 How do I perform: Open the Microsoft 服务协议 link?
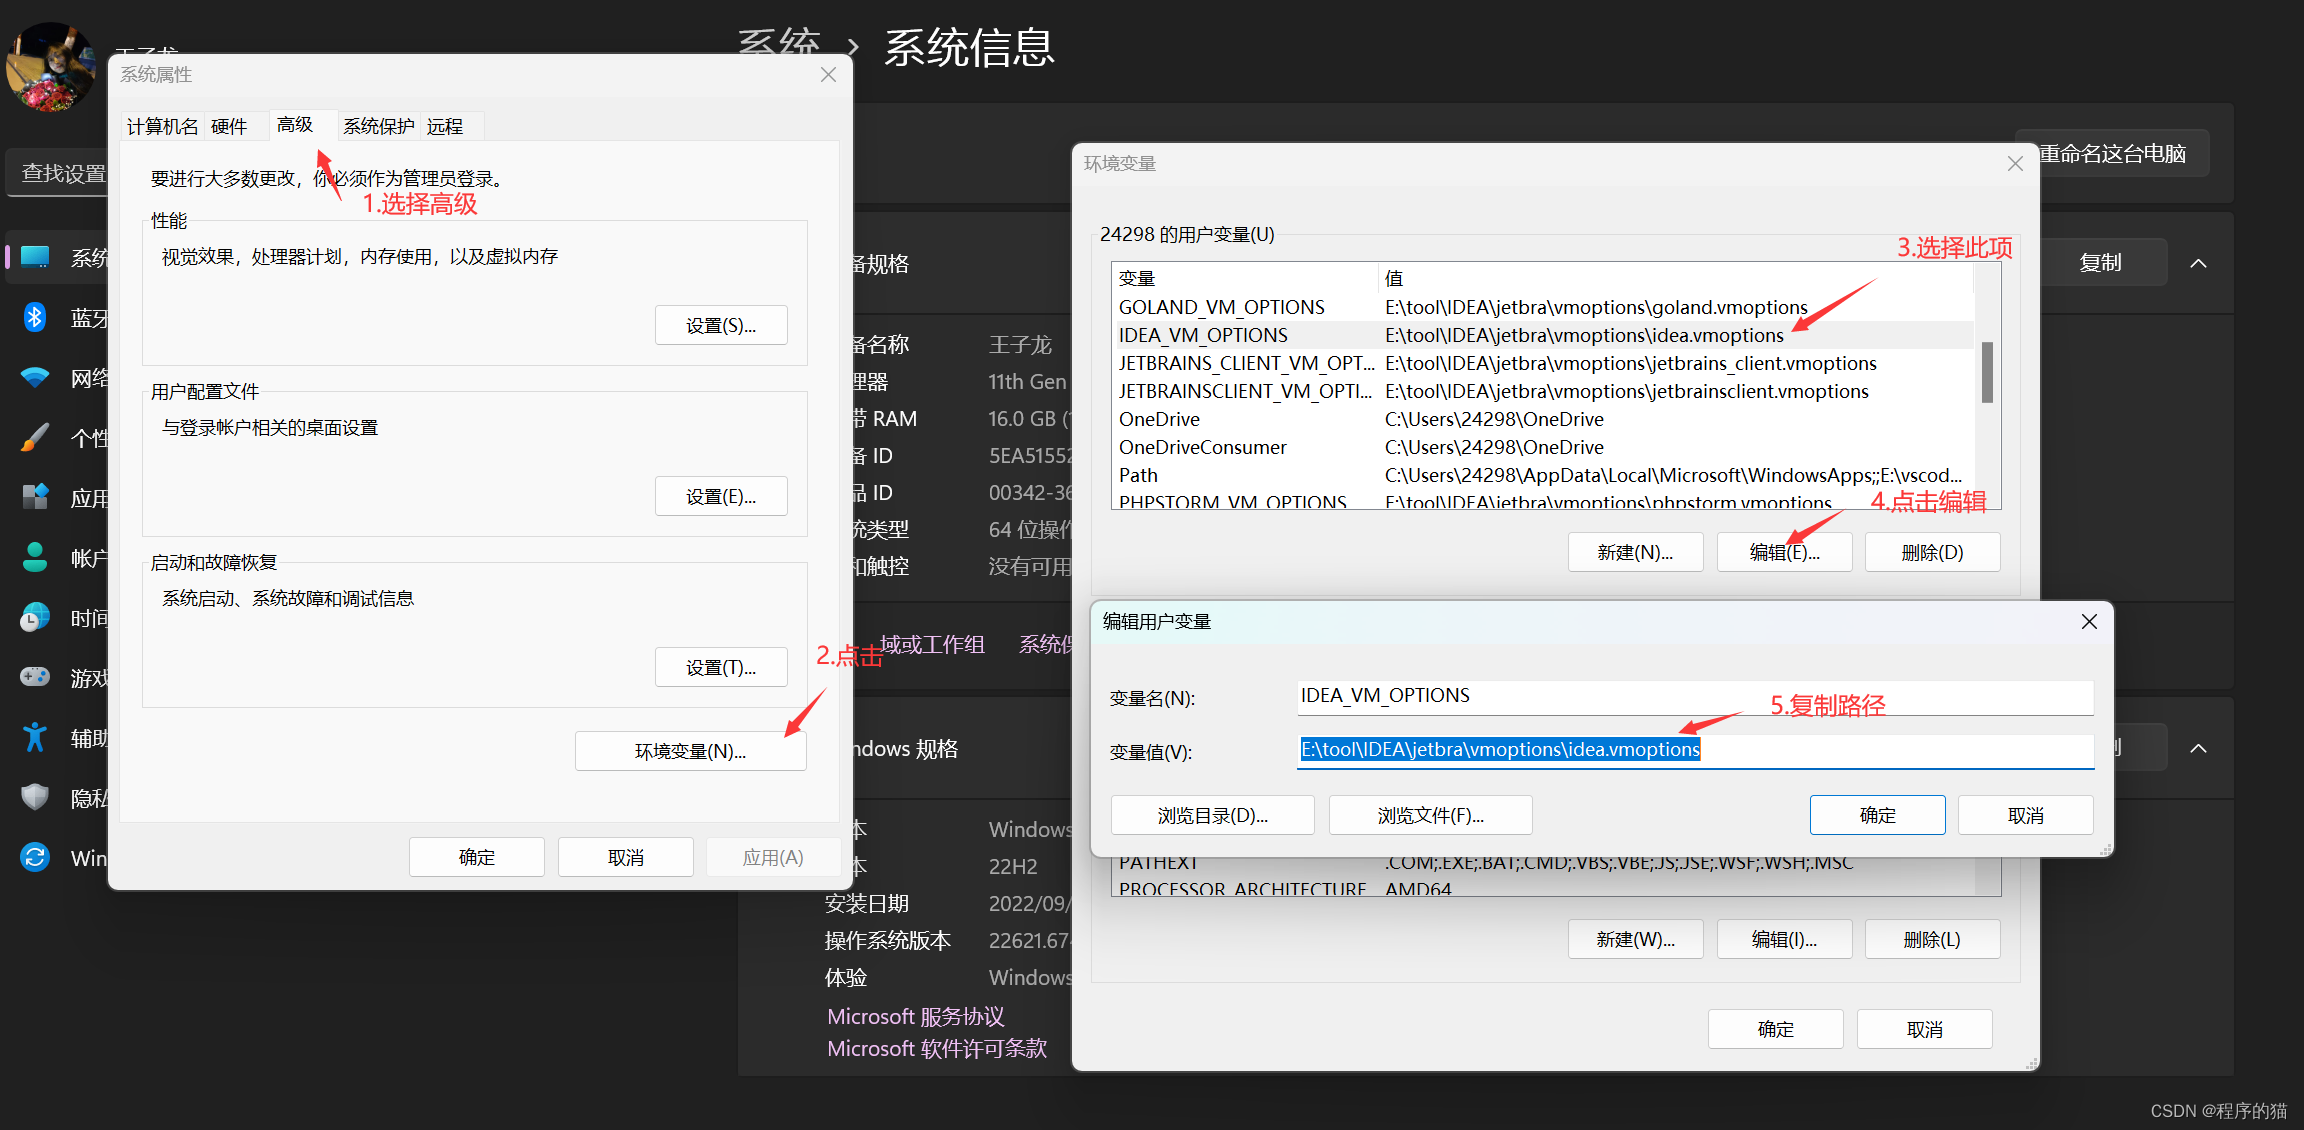click(915, 1016)
